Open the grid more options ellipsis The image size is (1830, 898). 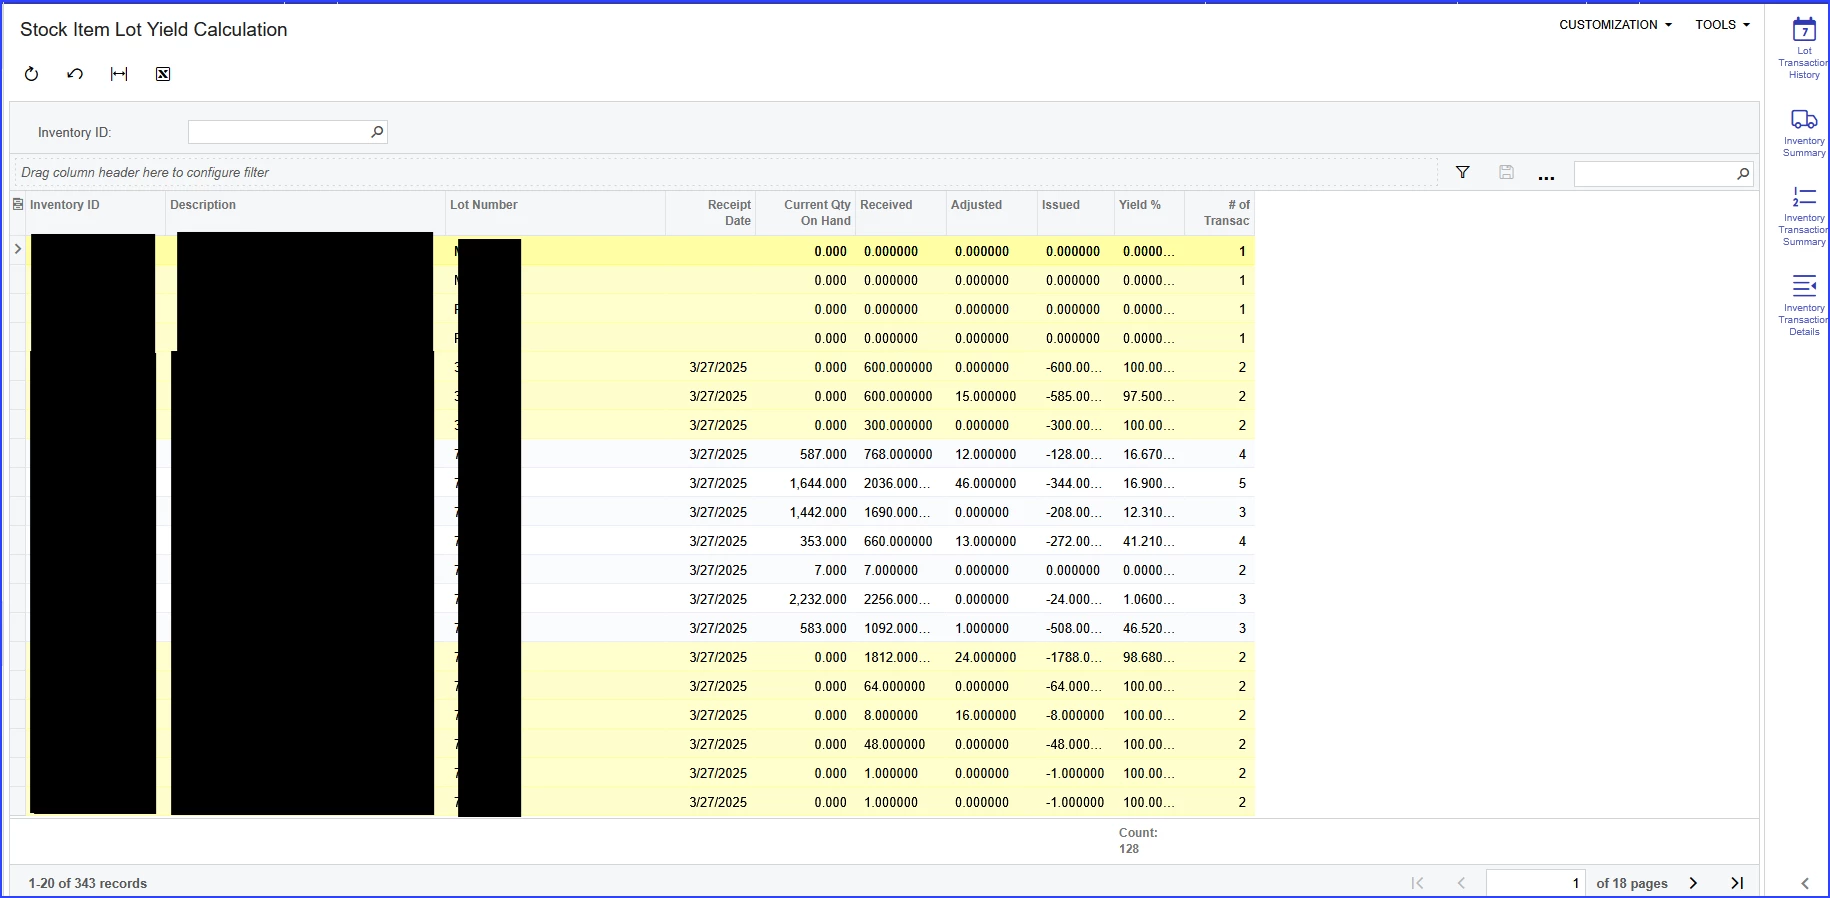pos(1546,176)
